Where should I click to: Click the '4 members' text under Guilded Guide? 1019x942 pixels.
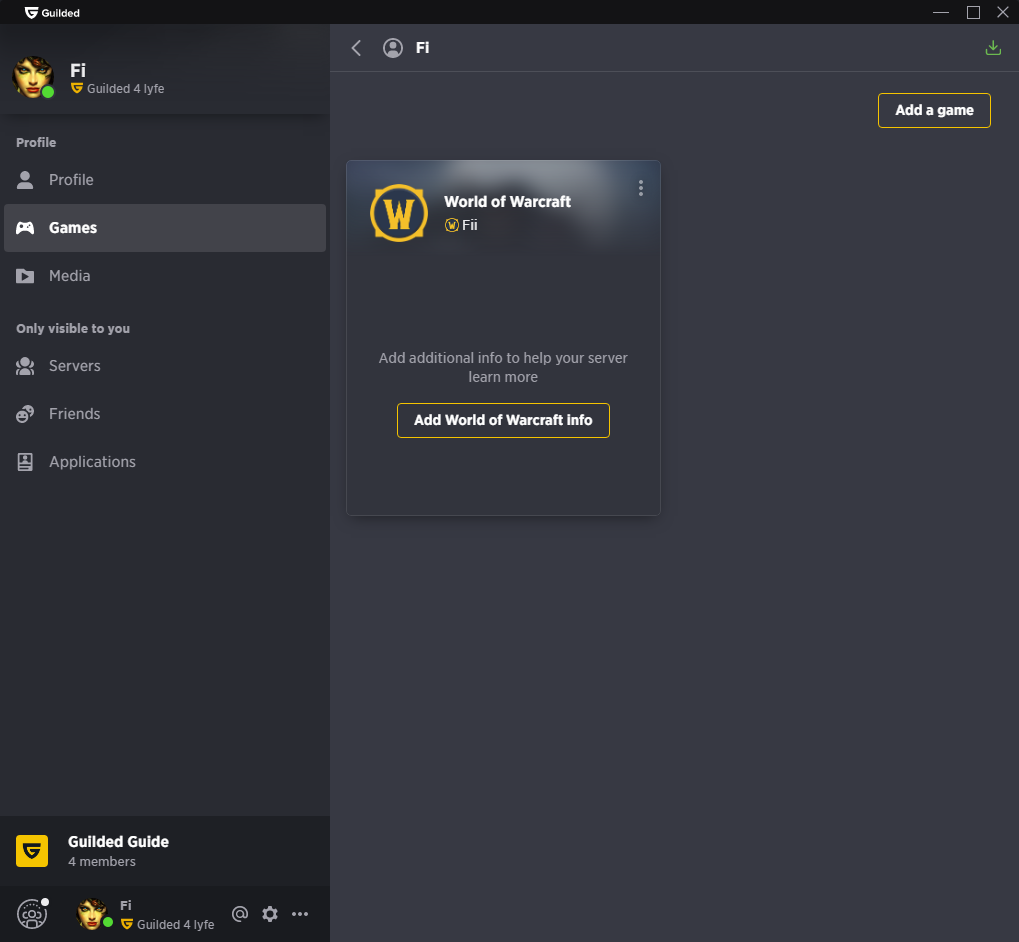point(102,861)
